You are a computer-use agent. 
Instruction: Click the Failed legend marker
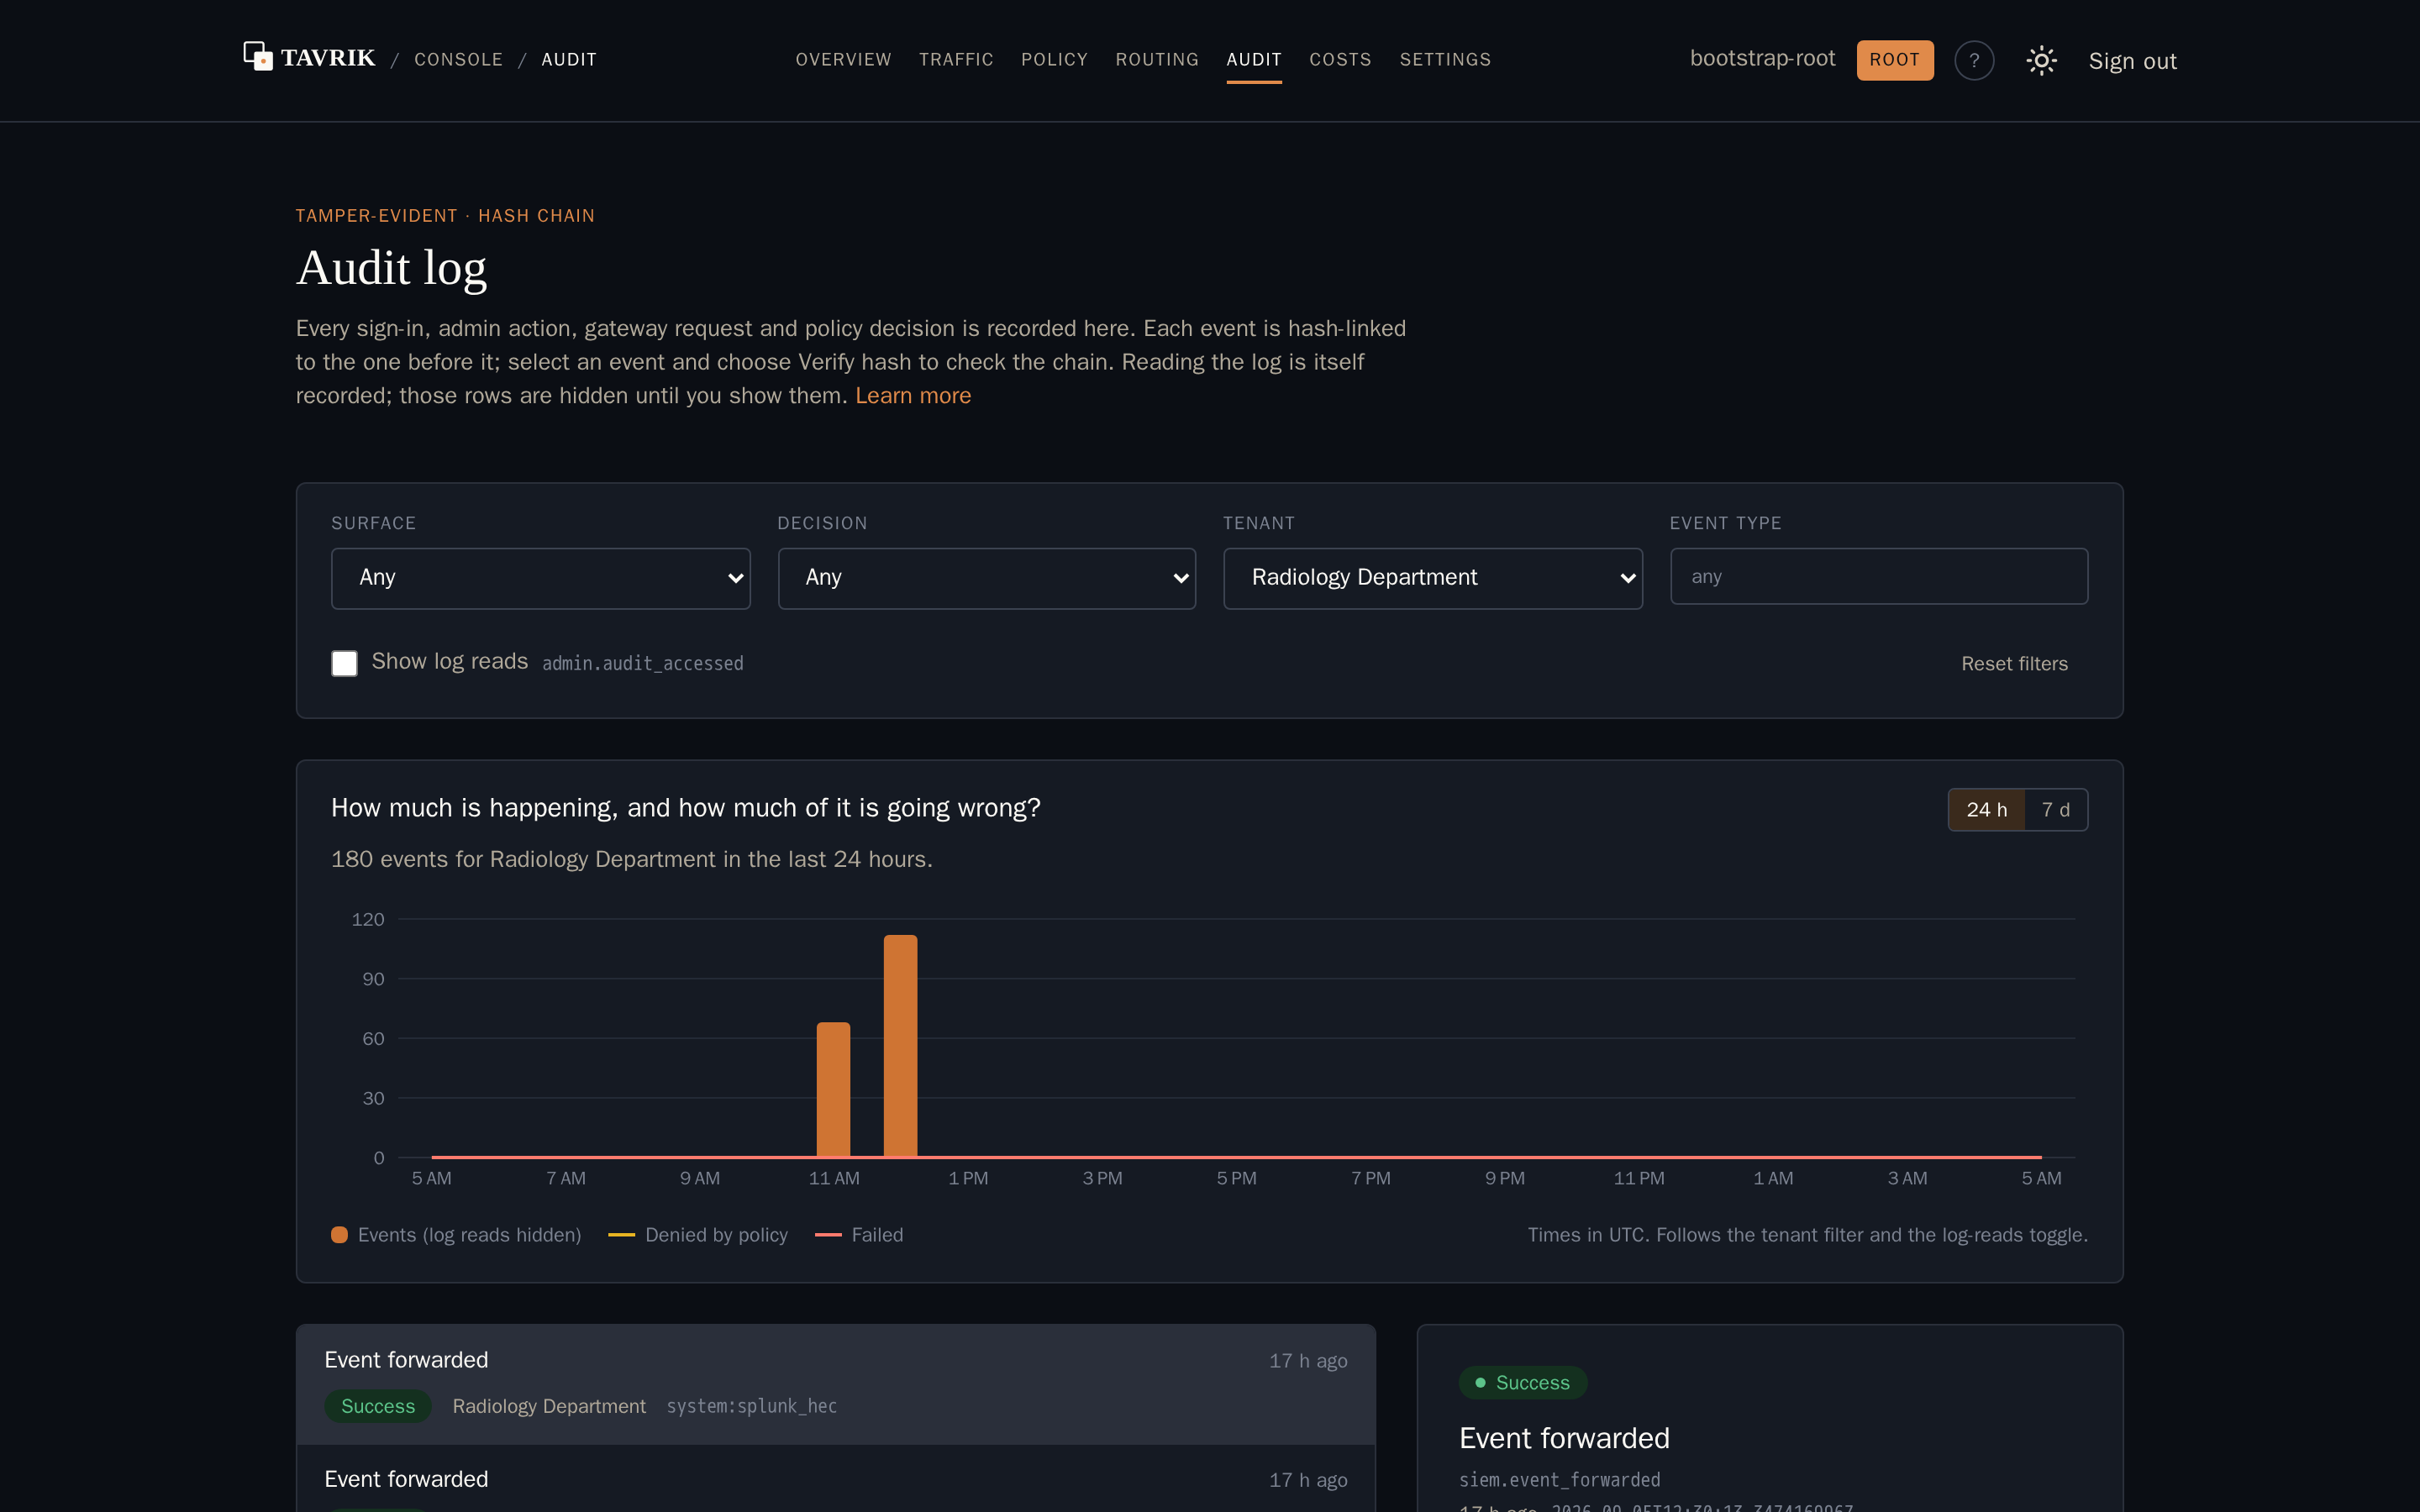828,1235
